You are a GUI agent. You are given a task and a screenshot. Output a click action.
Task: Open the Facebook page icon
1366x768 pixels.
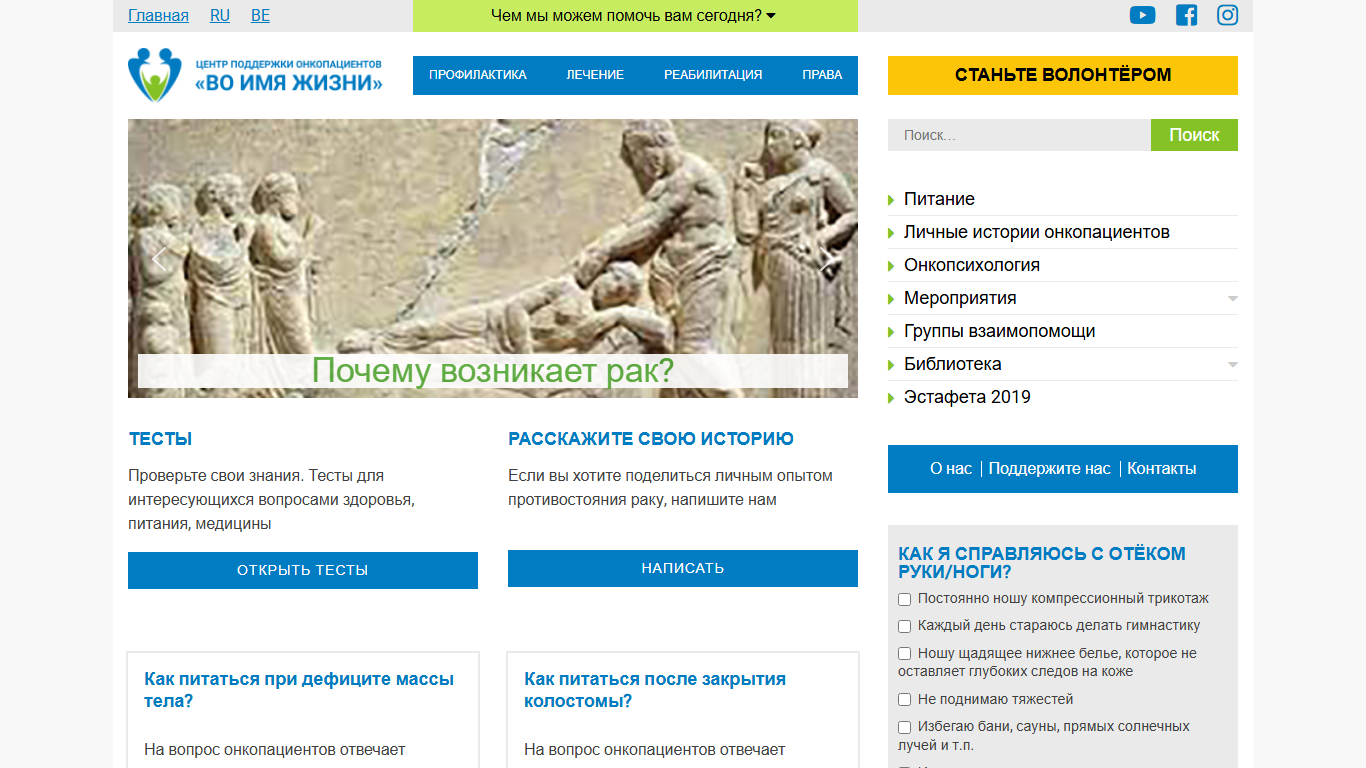pos(1186,15)
